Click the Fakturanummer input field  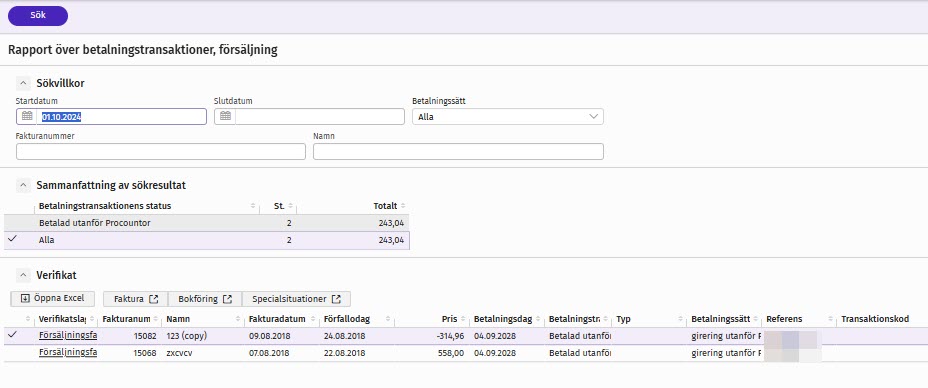pyautogui.click(x=161, y=151)
